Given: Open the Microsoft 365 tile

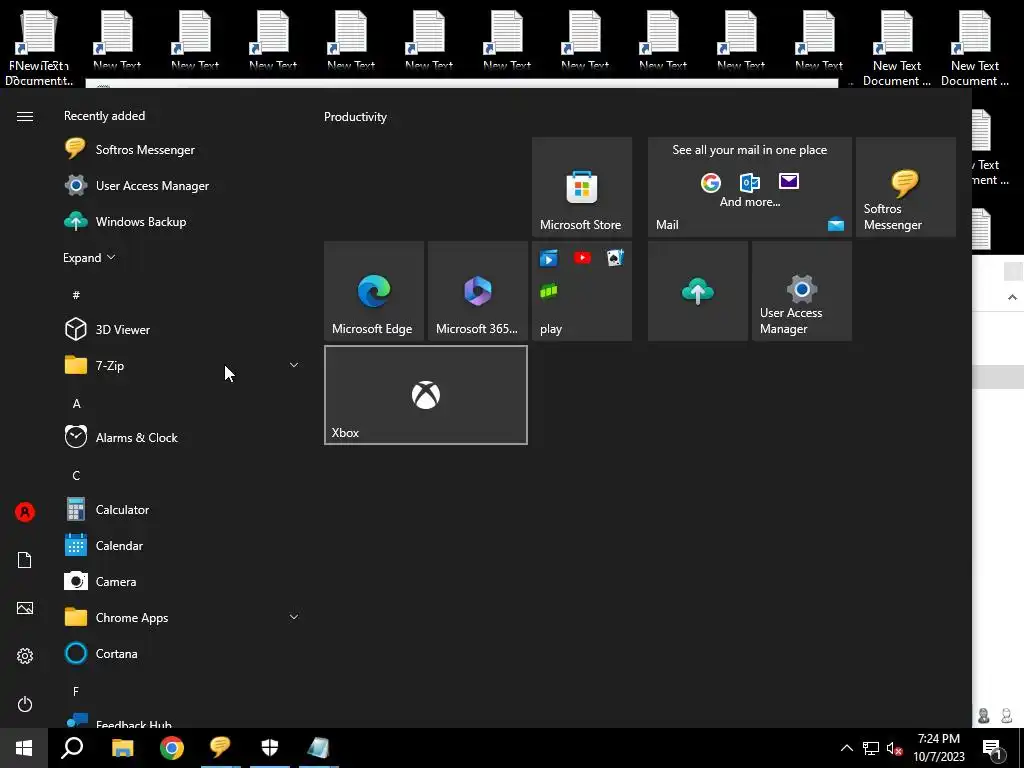Looking at the screenshot, I should click(478, 291).
